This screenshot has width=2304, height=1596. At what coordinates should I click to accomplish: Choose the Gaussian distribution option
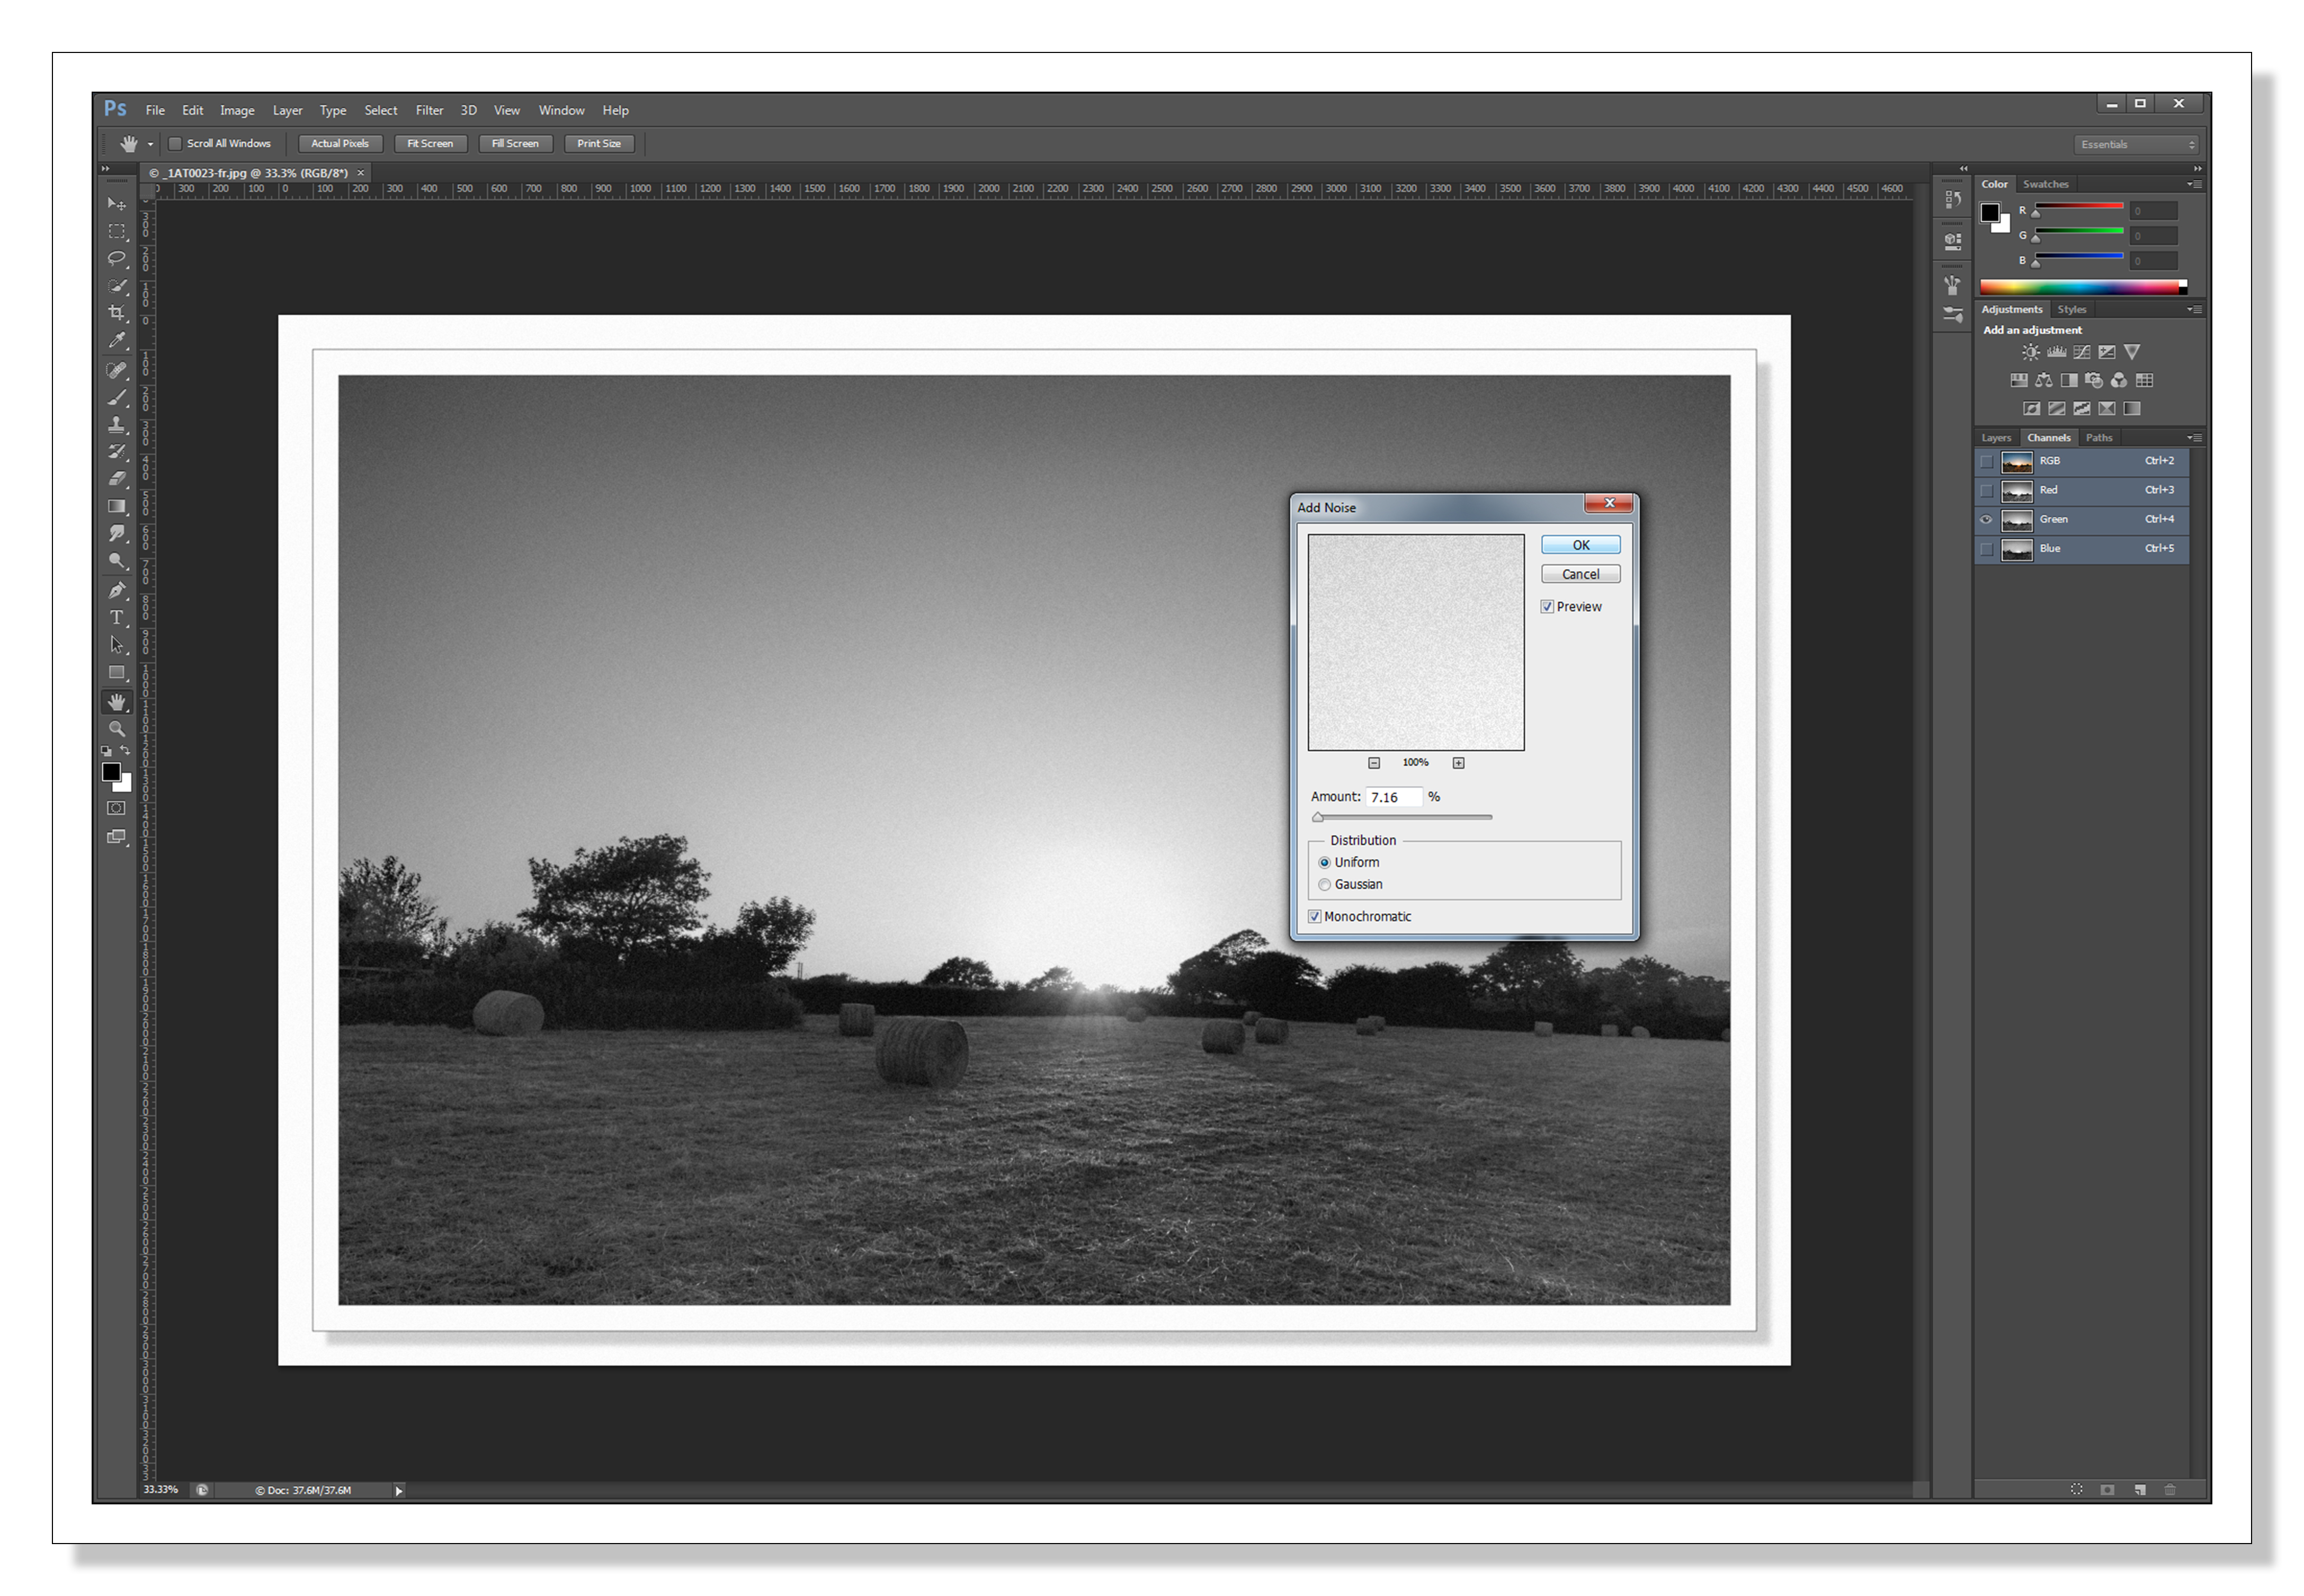[x=1324, y=884]
